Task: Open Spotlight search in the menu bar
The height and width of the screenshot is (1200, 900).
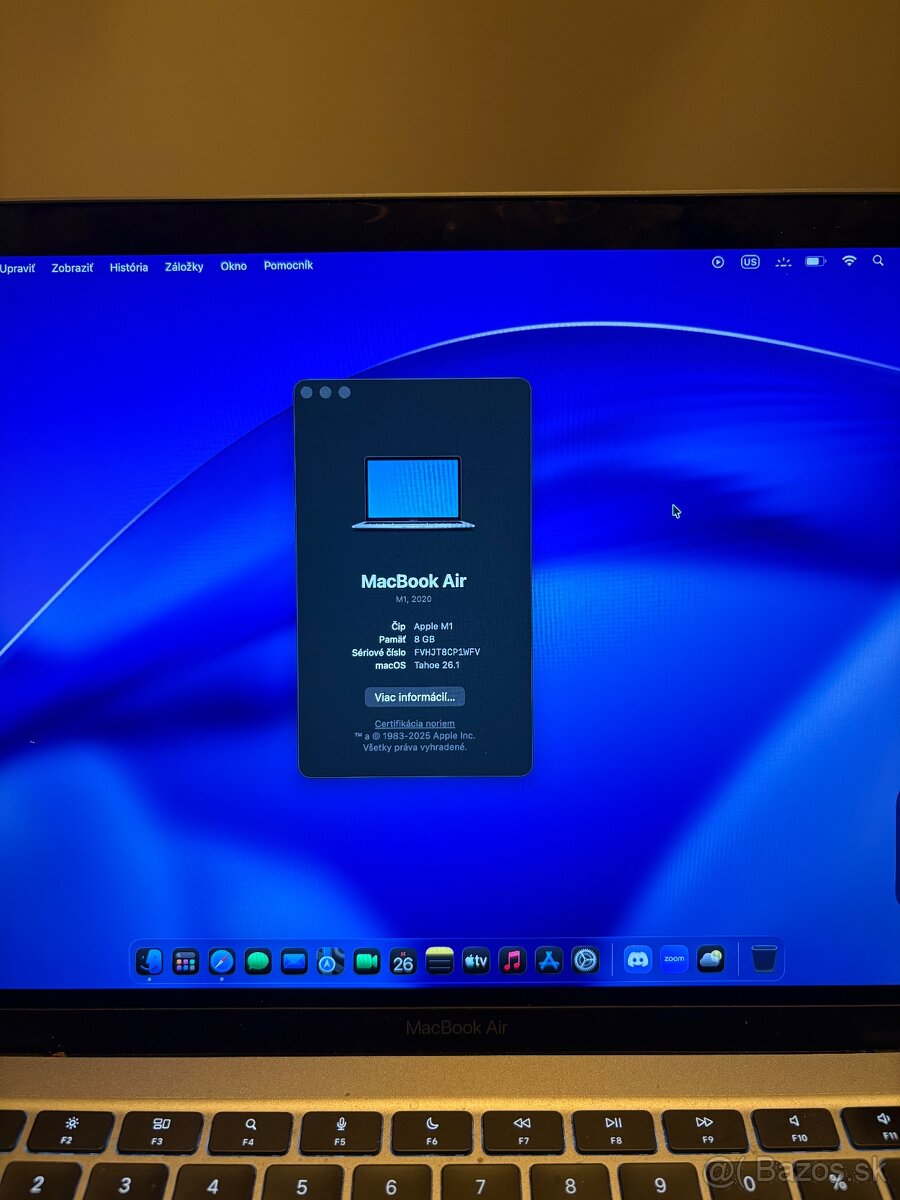Action: (x=878, y=261)
